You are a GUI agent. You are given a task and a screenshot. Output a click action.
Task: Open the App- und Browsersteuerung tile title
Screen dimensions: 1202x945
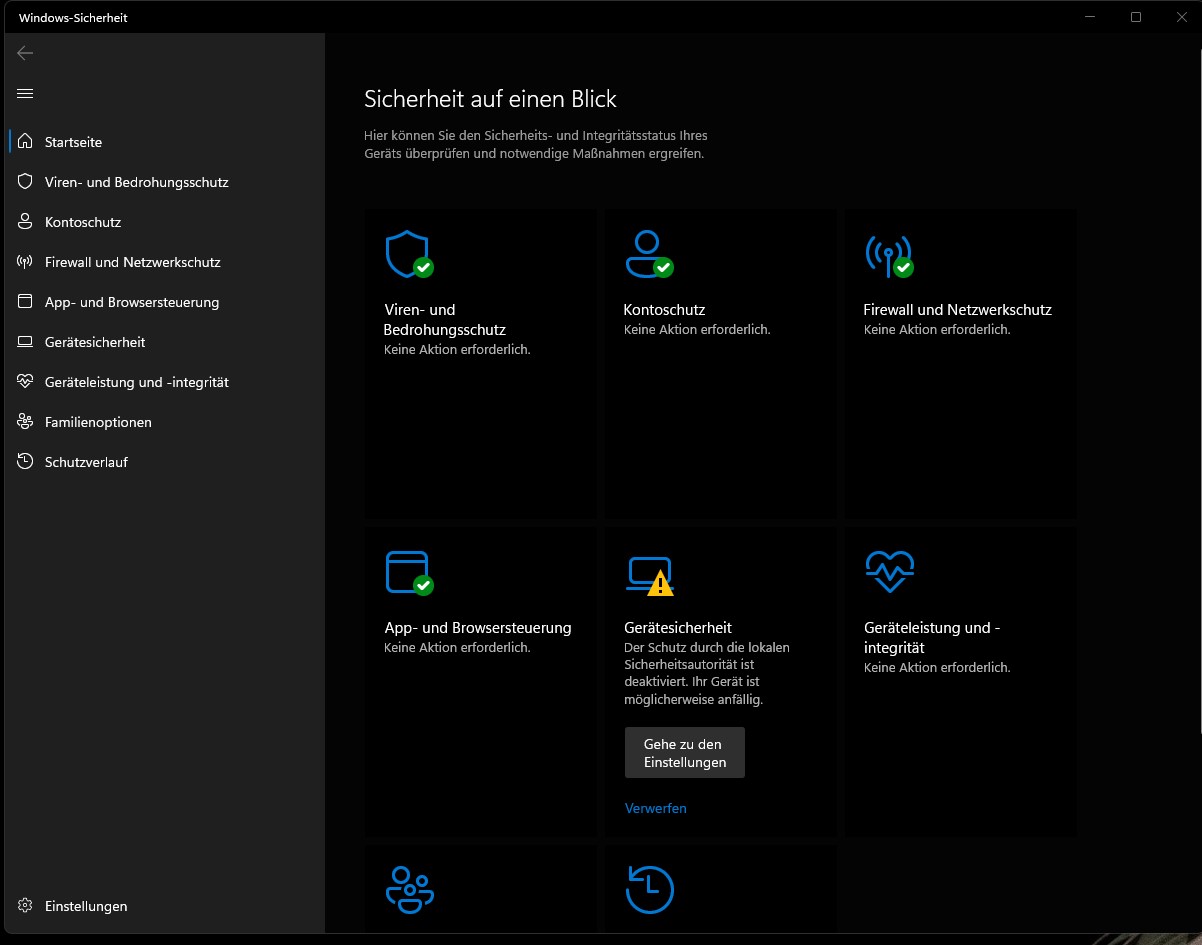[x=478, y=628]
